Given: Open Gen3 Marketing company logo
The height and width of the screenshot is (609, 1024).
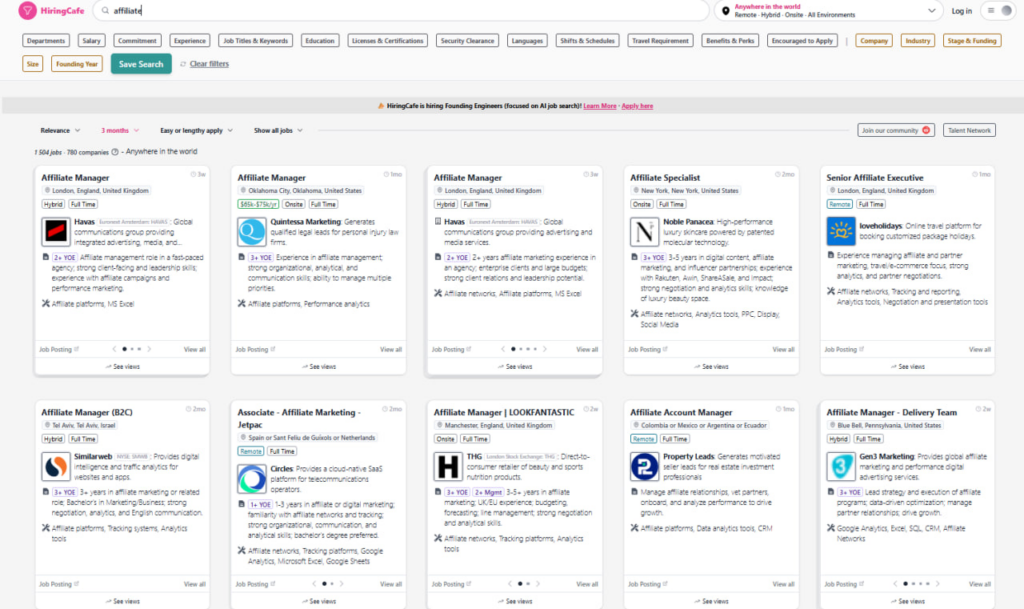Looking at the screenshot, I should coord(841,467).
